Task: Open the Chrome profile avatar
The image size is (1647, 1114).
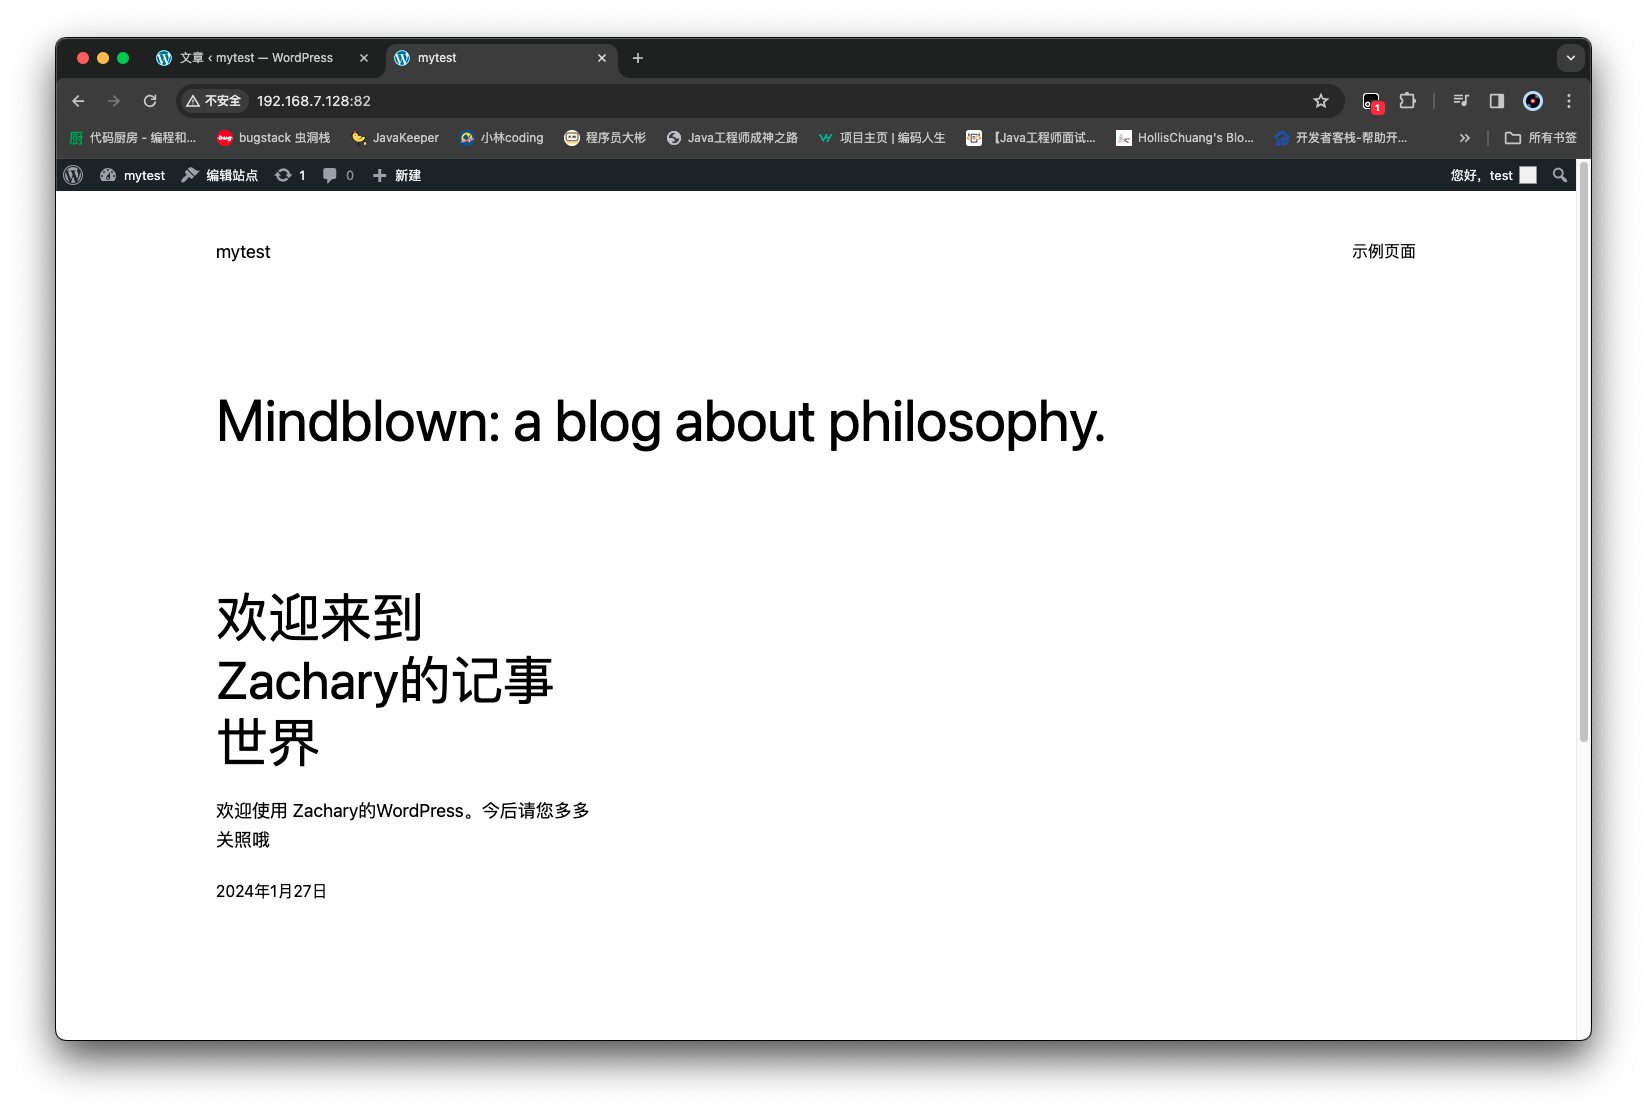Action: 1533,101
